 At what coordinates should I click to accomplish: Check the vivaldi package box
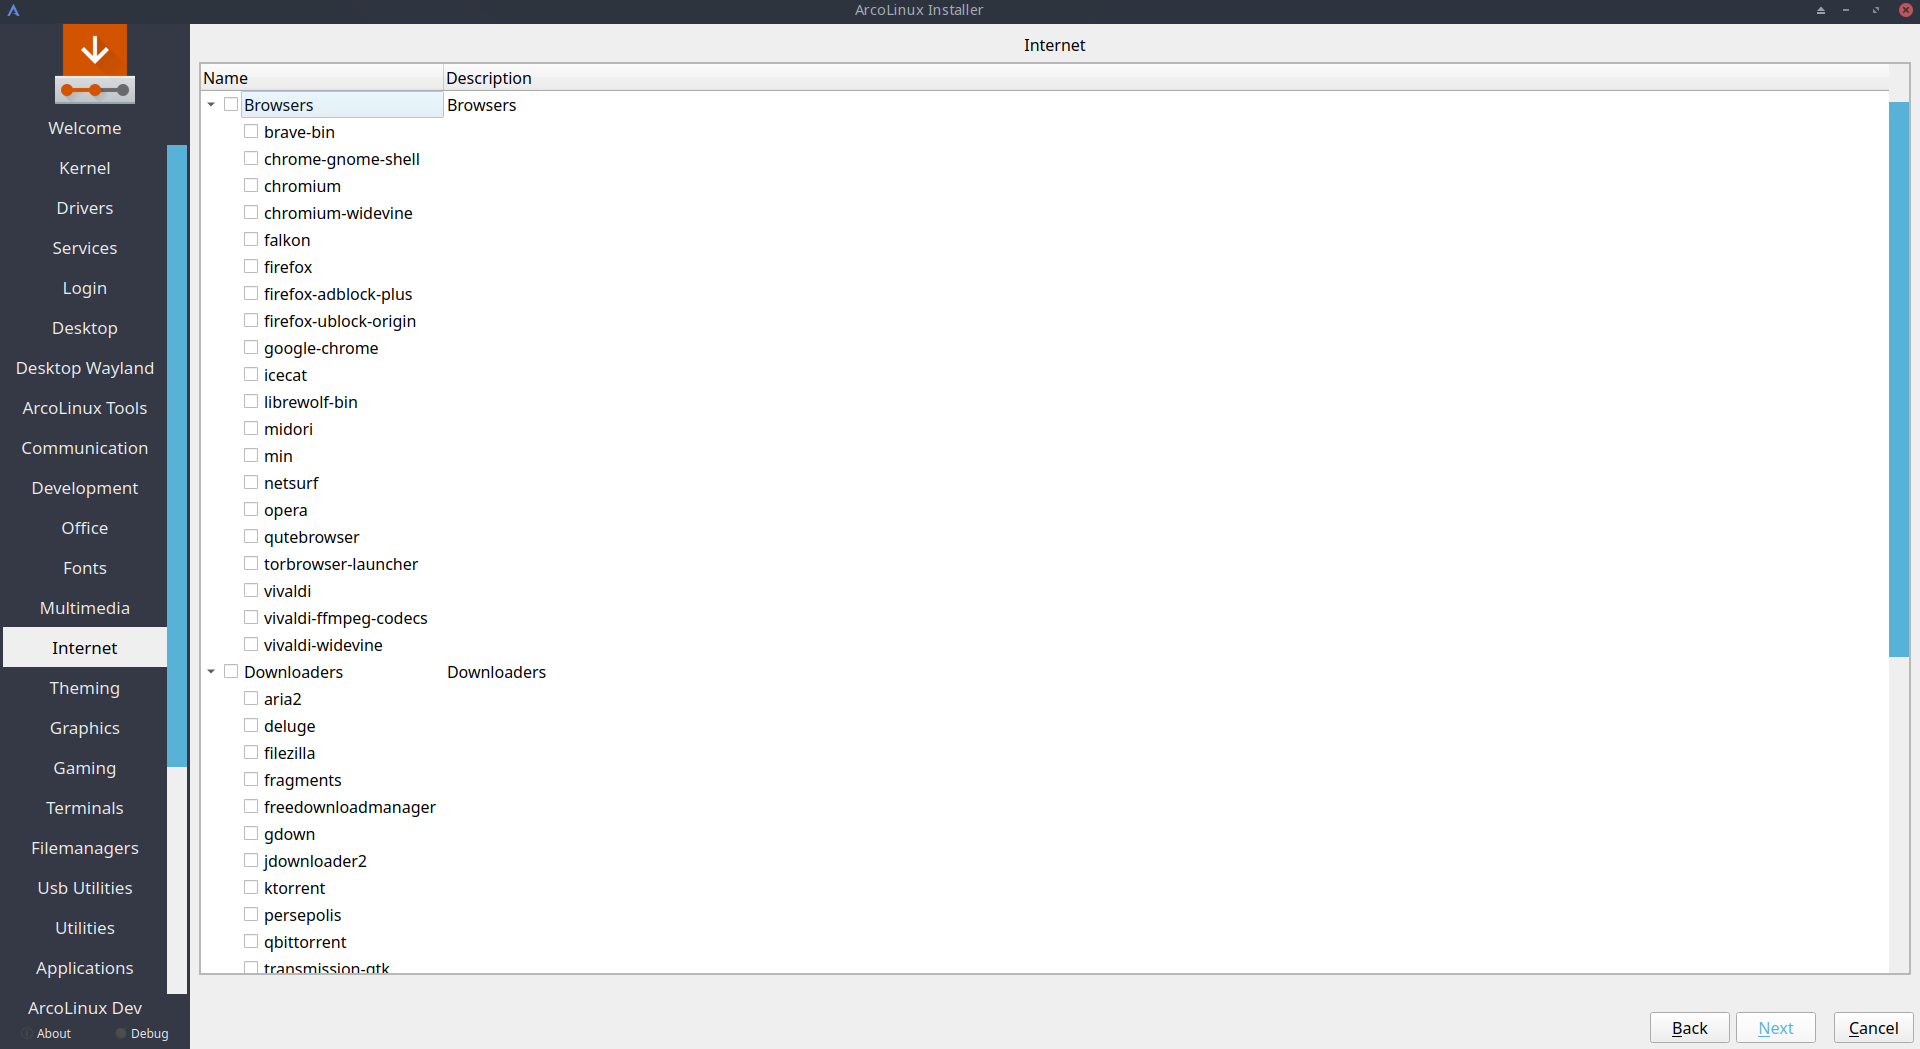click(x=251, y=590)
